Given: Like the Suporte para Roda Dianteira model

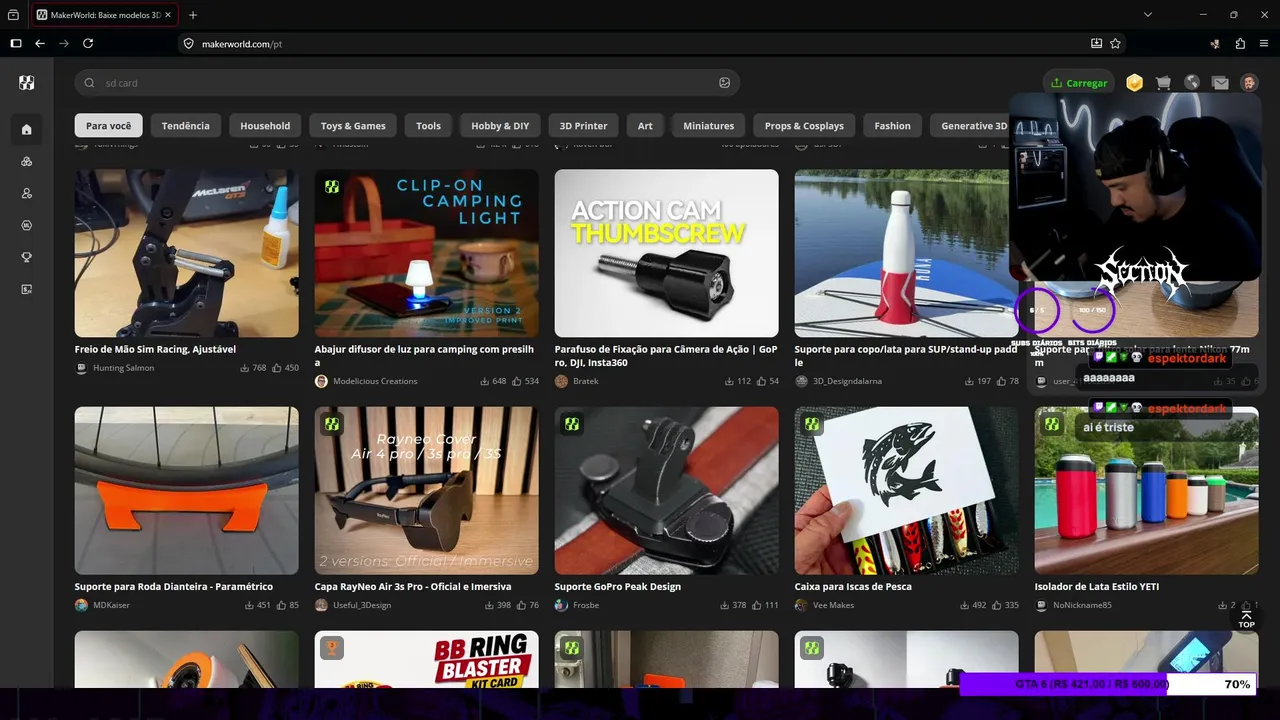Looking at the screenshot, I should click(281, 605).
